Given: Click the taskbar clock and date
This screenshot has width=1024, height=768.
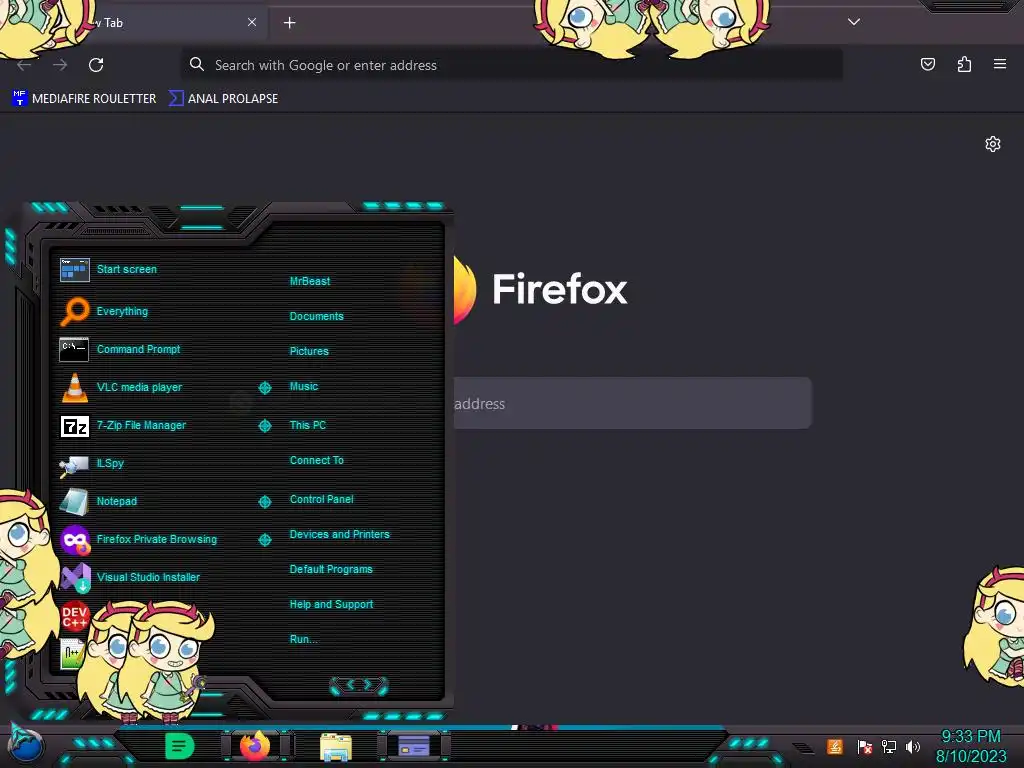Looking at the screenshot, I should coord(971,746).
